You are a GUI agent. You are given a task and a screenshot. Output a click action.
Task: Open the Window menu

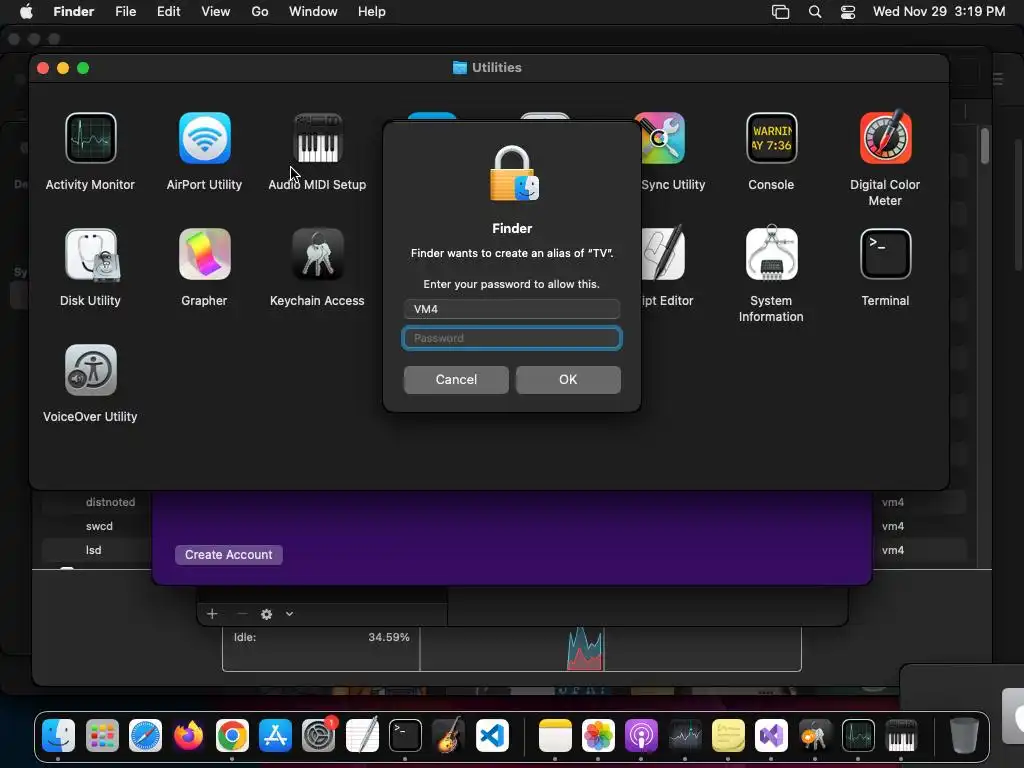(x=313, y=12)
